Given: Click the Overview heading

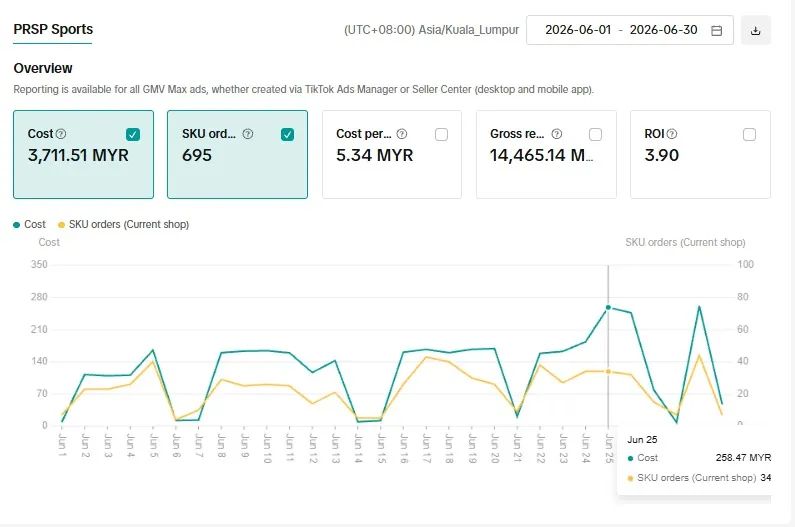Looking at the screenshot, I should click(x=43, y=68).
